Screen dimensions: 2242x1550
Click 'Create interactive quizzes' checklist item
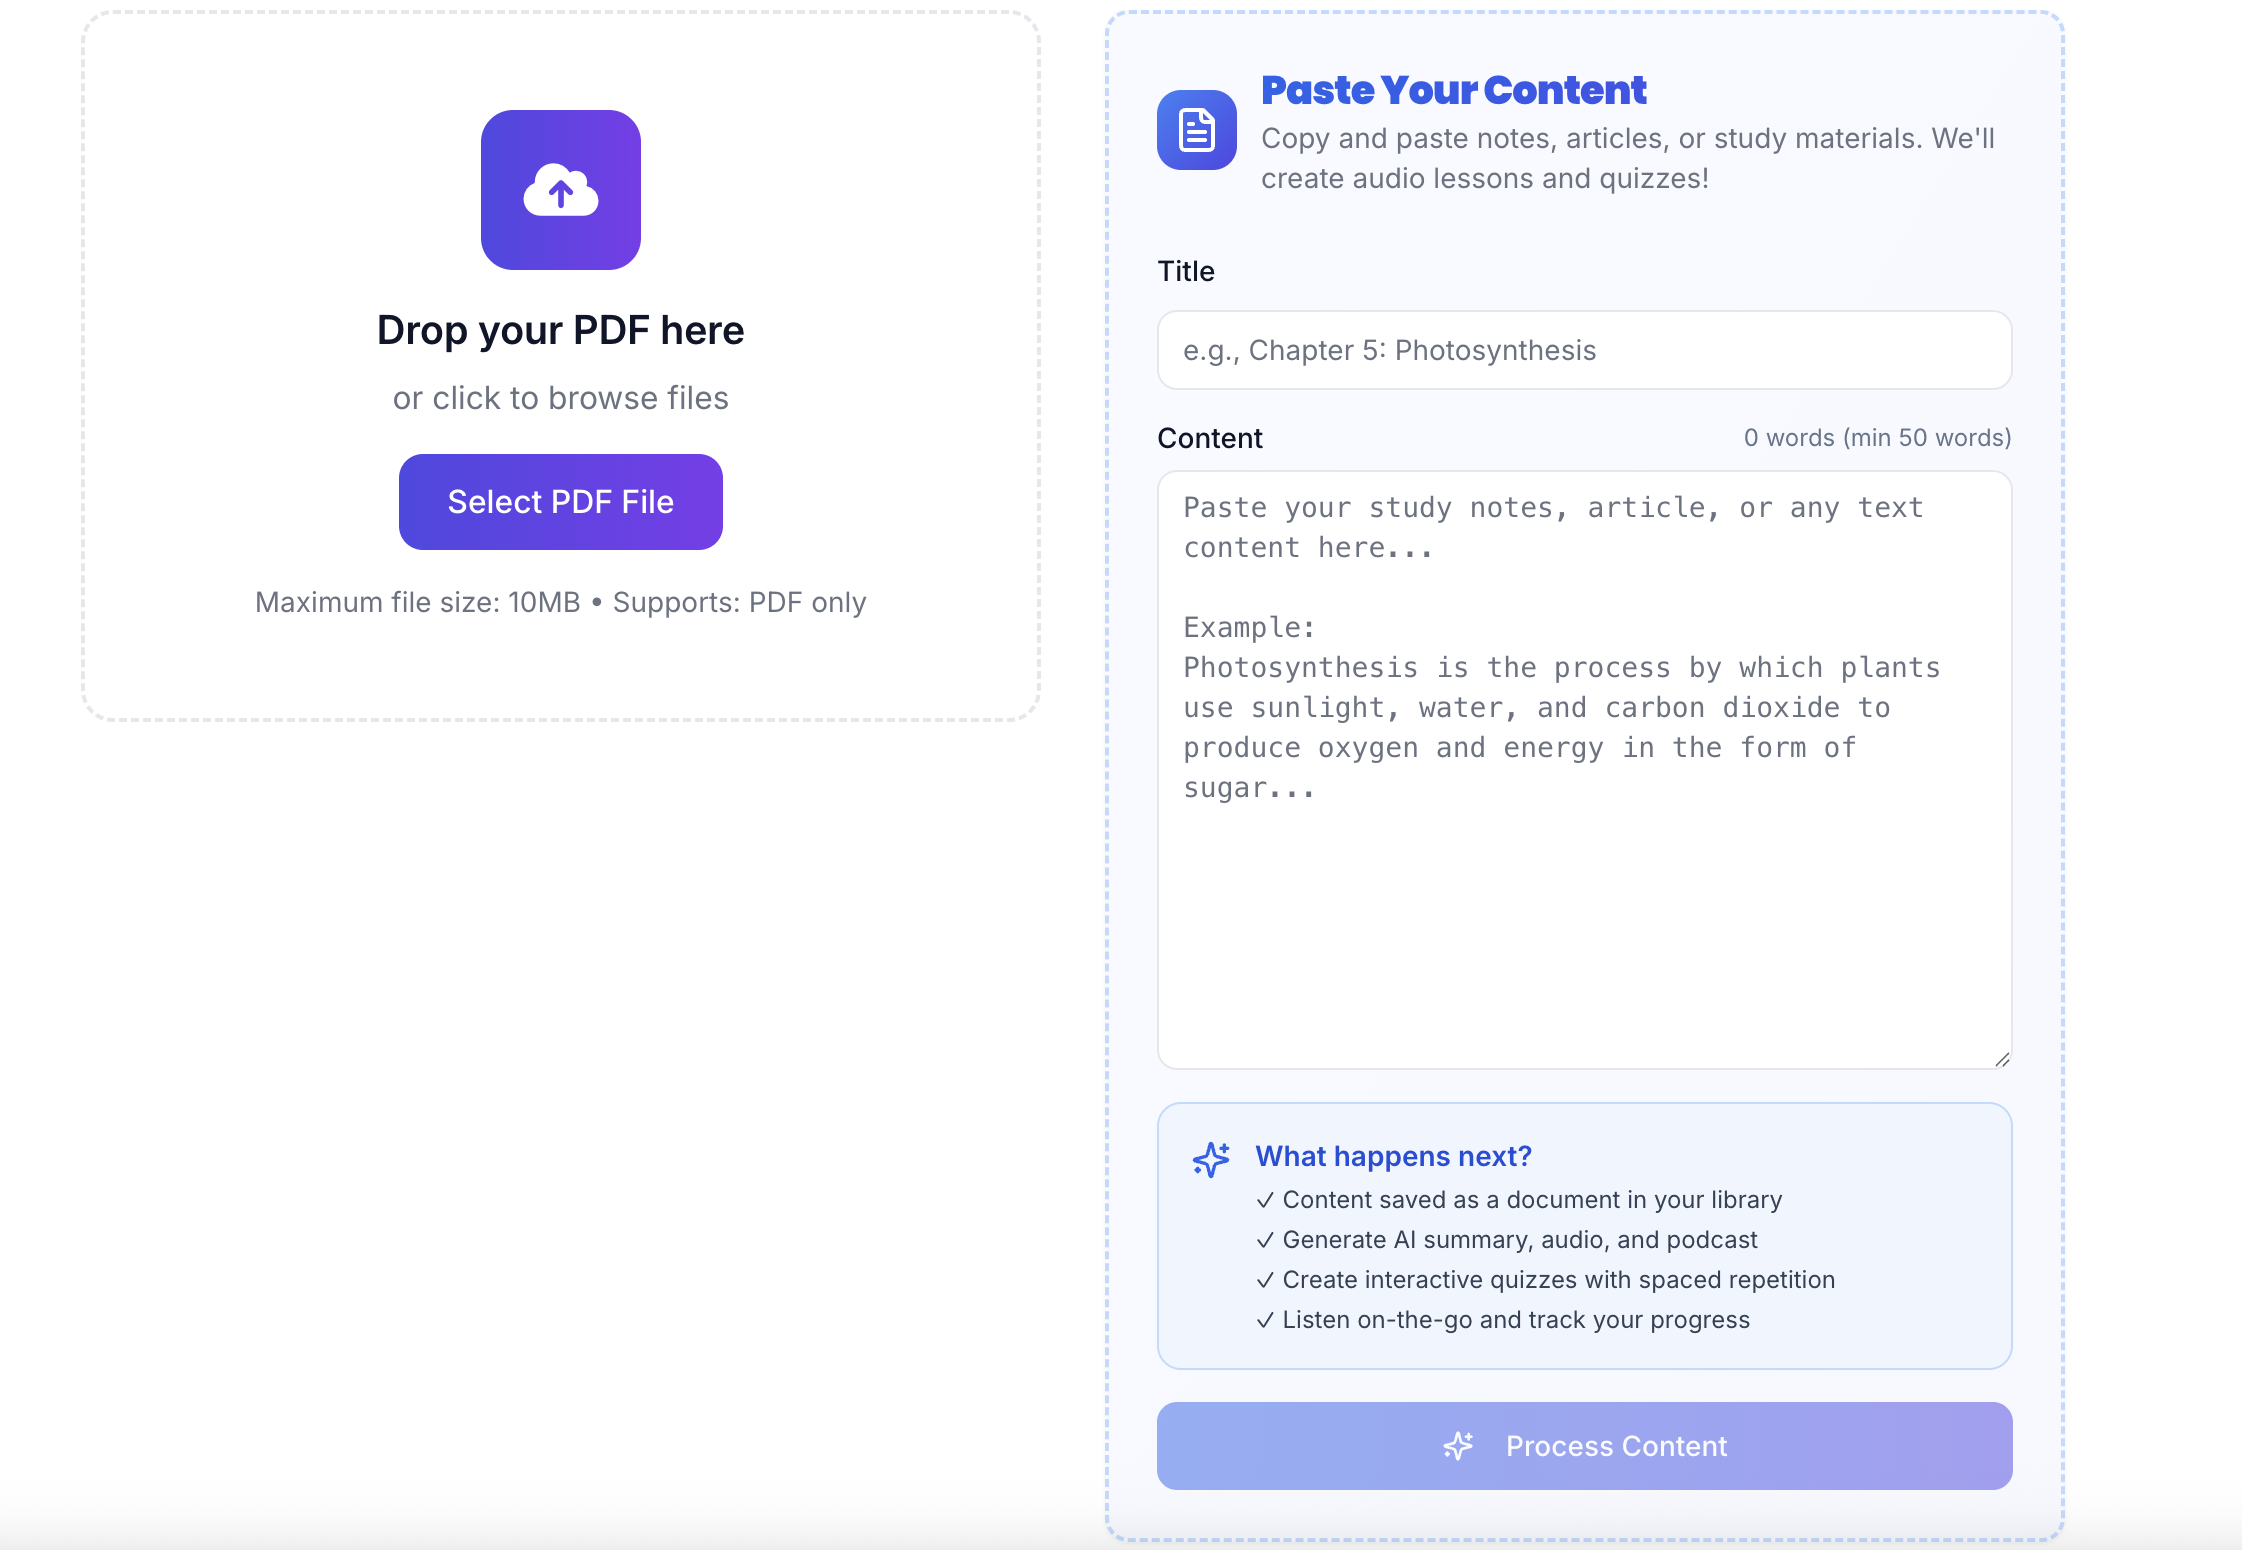click(x=1558, y=1280)
